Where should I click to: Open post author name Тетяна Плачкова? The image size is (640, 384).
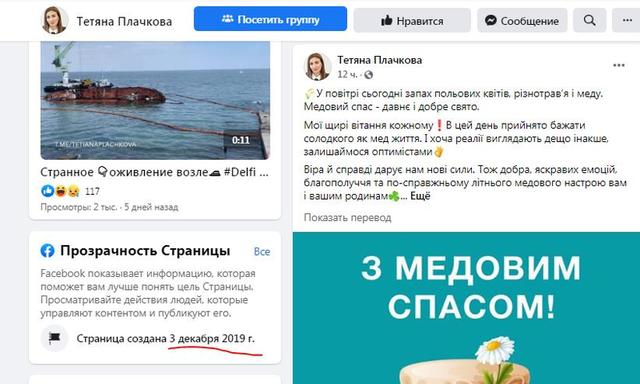click(x=380, y=60)
